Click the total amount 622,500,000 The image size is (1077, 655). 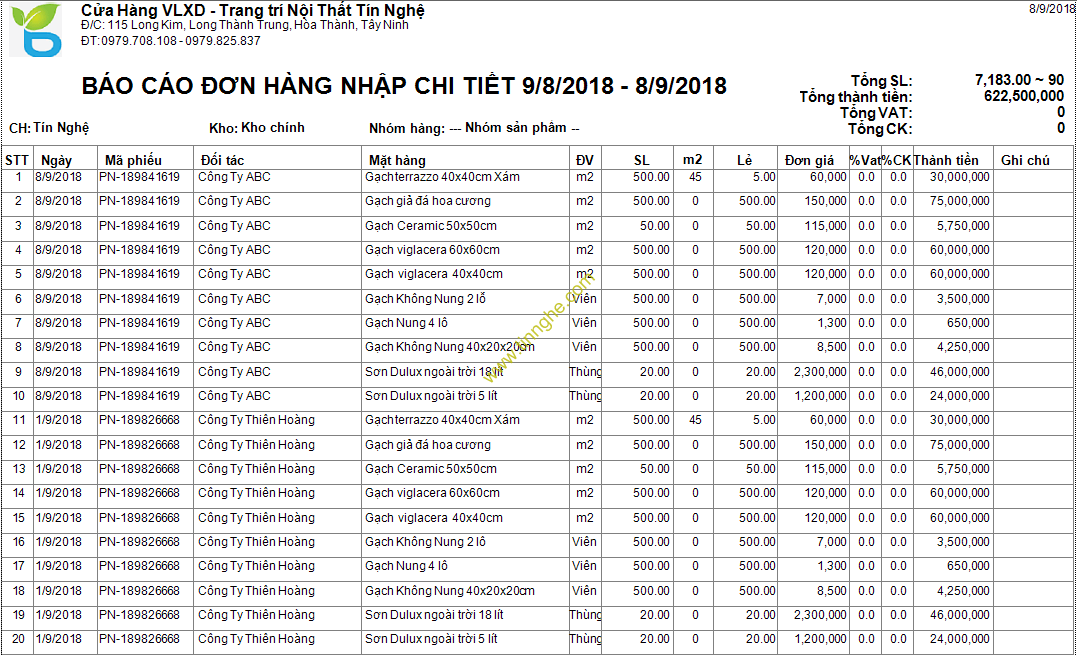click(1024, 96)
